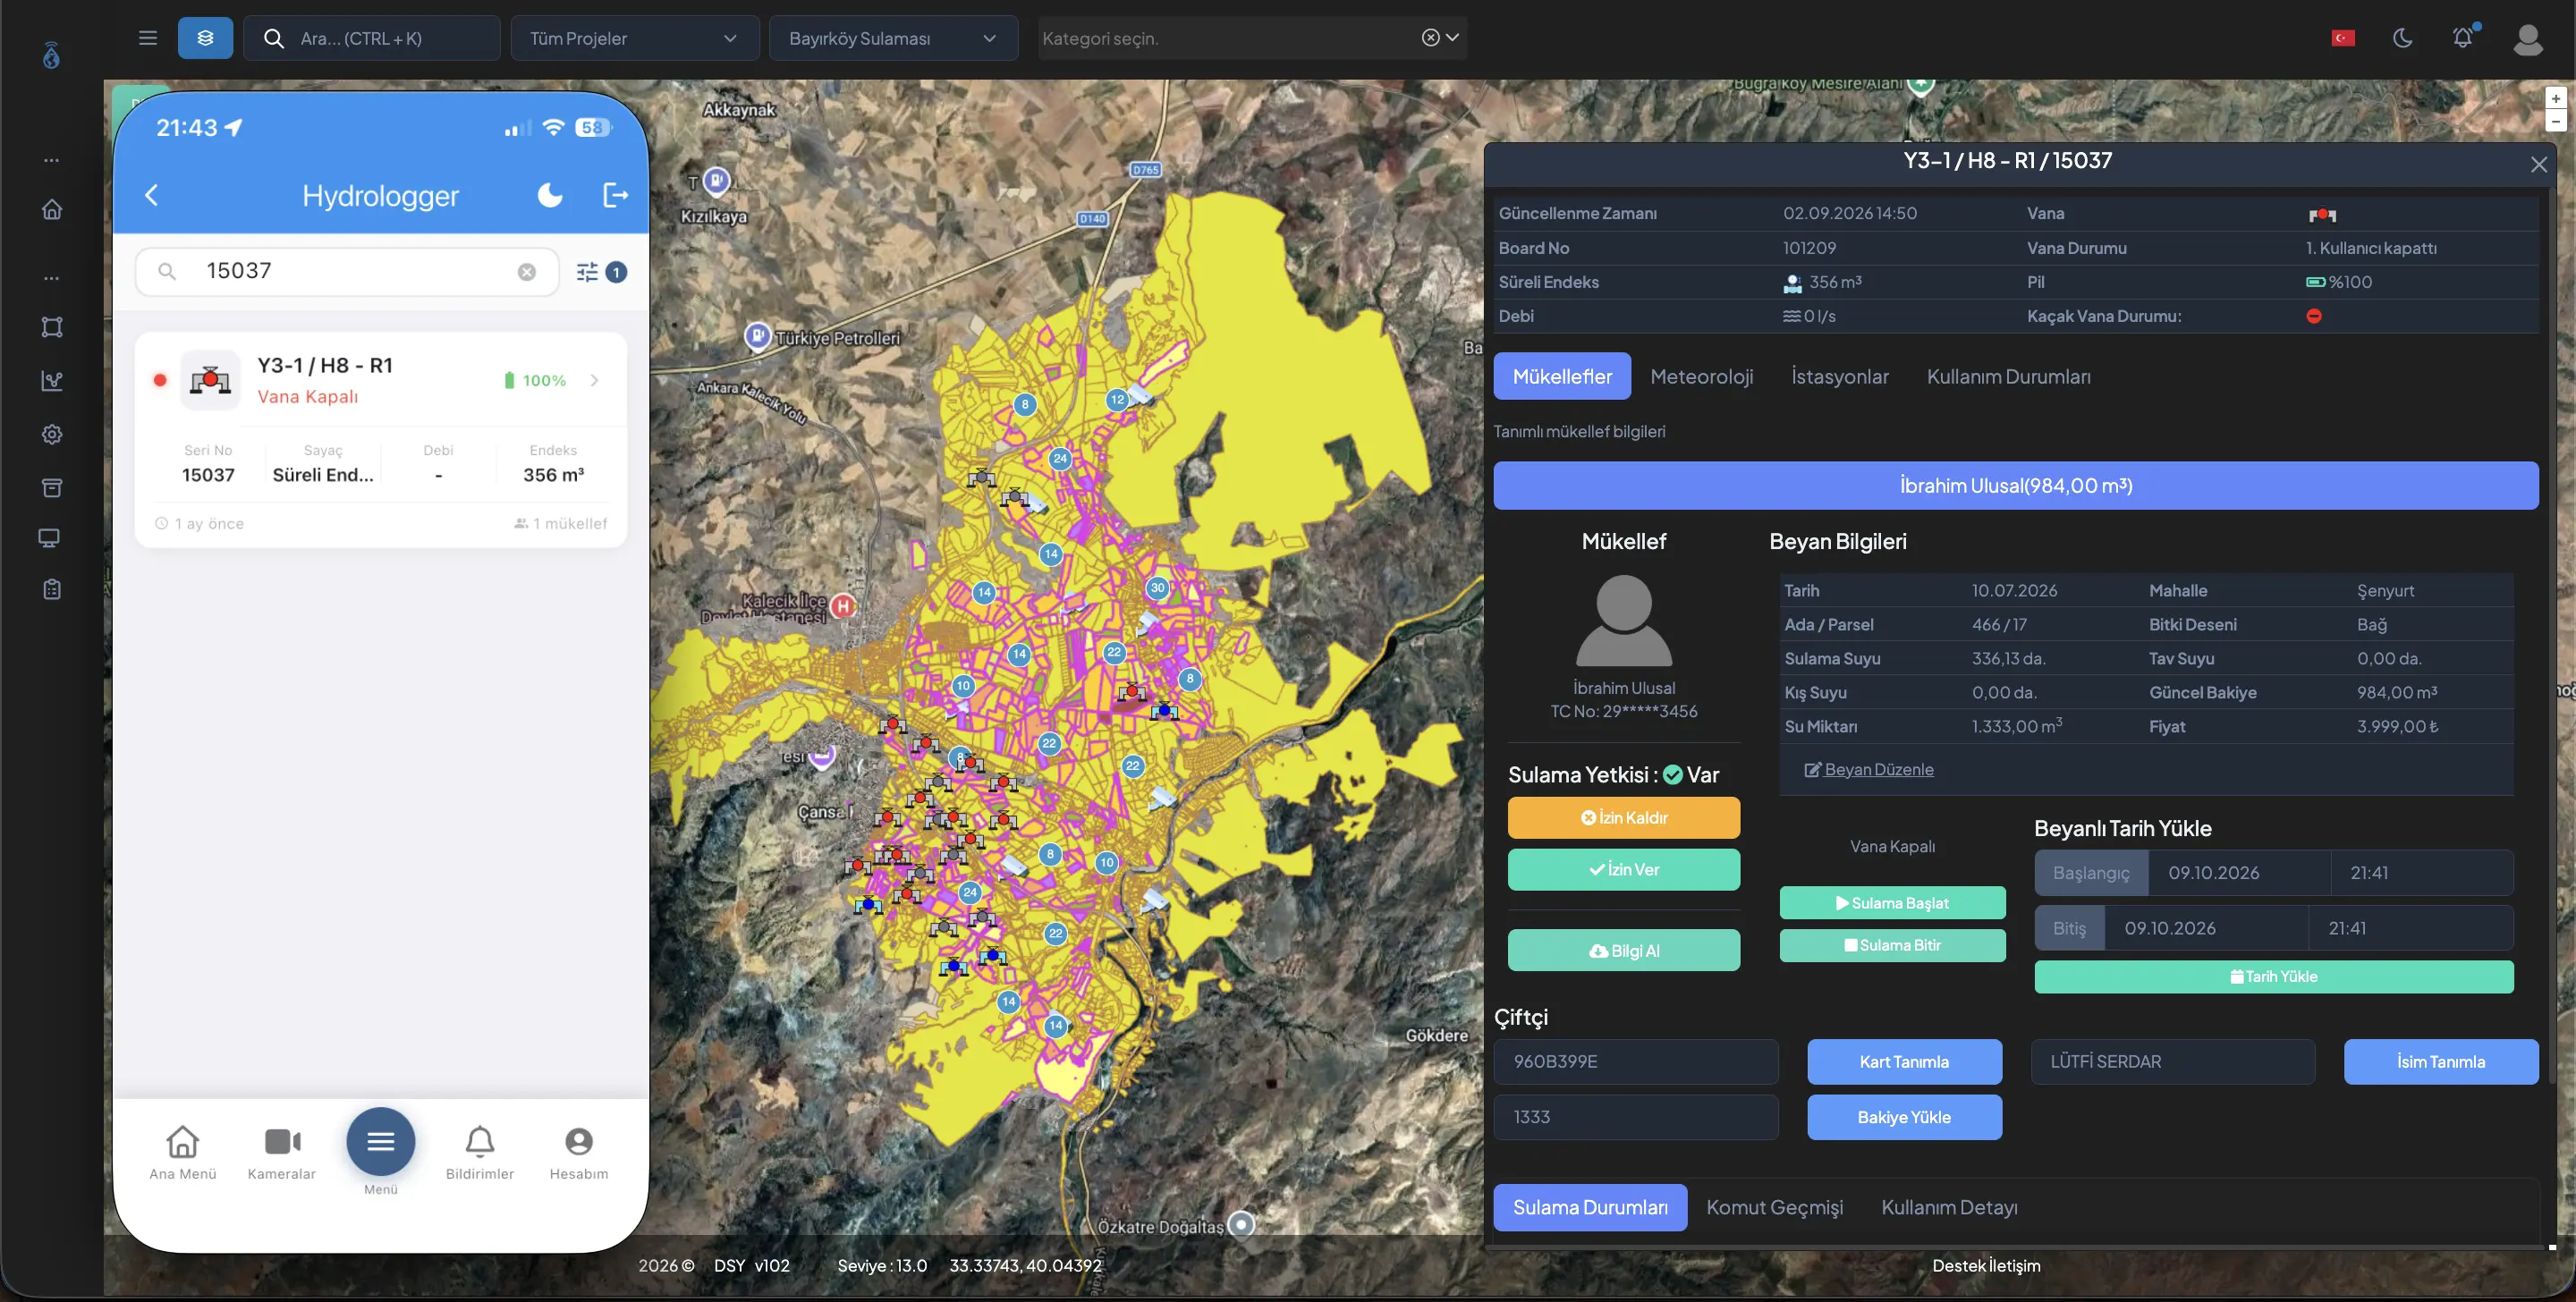2576x1302 pixels.
Task: Open the home icon in left sidebar
Action: (x=52, y=209)
